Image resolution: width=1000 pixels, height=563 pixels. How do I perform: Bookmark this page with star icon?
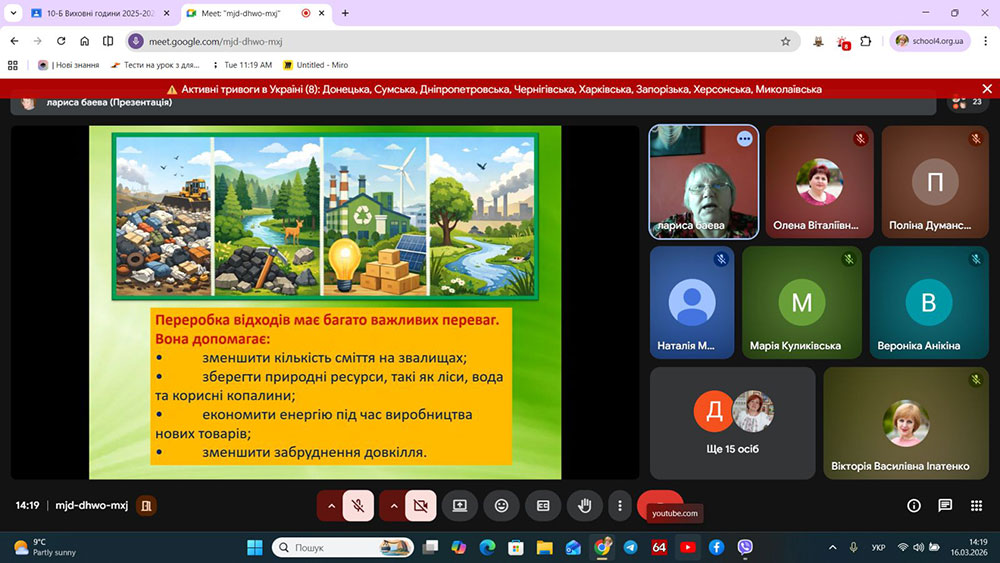(x=786, y=41)
